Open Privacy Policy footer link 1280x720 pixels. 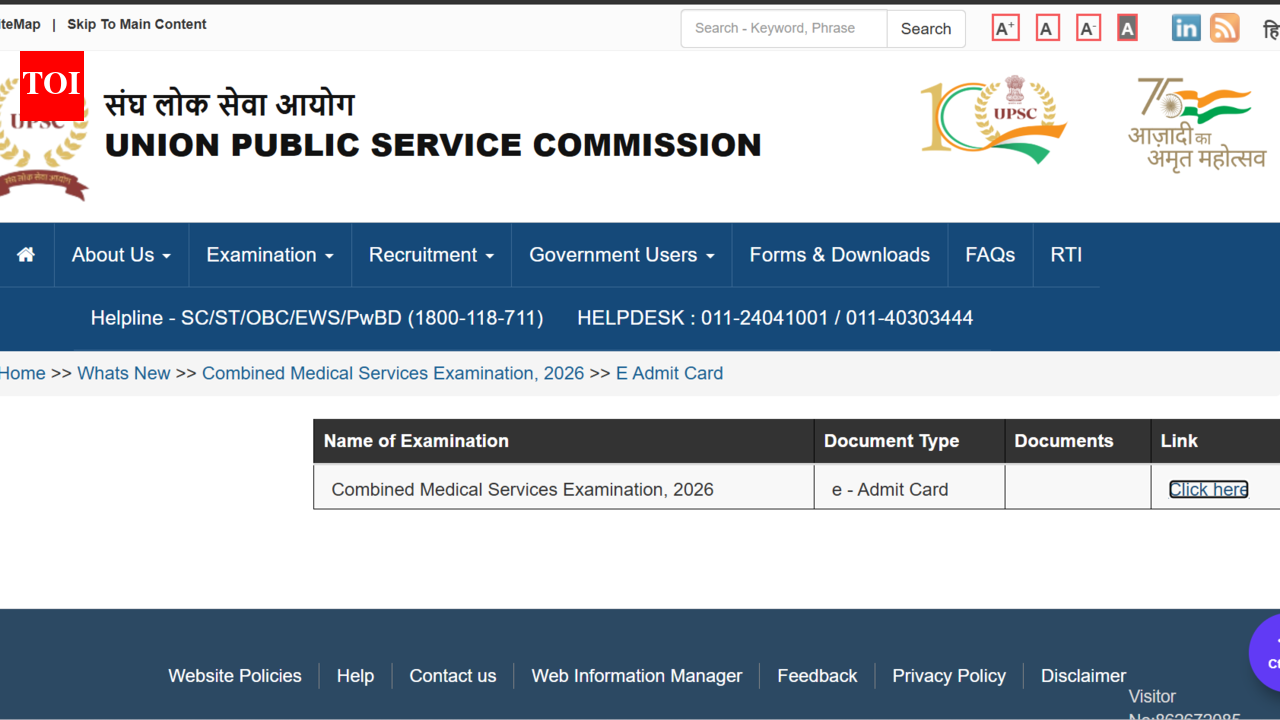[x=949, y=676]
